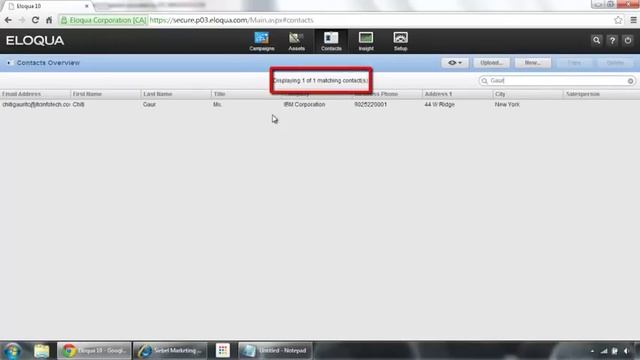Open the Campaigns section icon
This screenshot has width=640, height=360.
tap(262, 41)
